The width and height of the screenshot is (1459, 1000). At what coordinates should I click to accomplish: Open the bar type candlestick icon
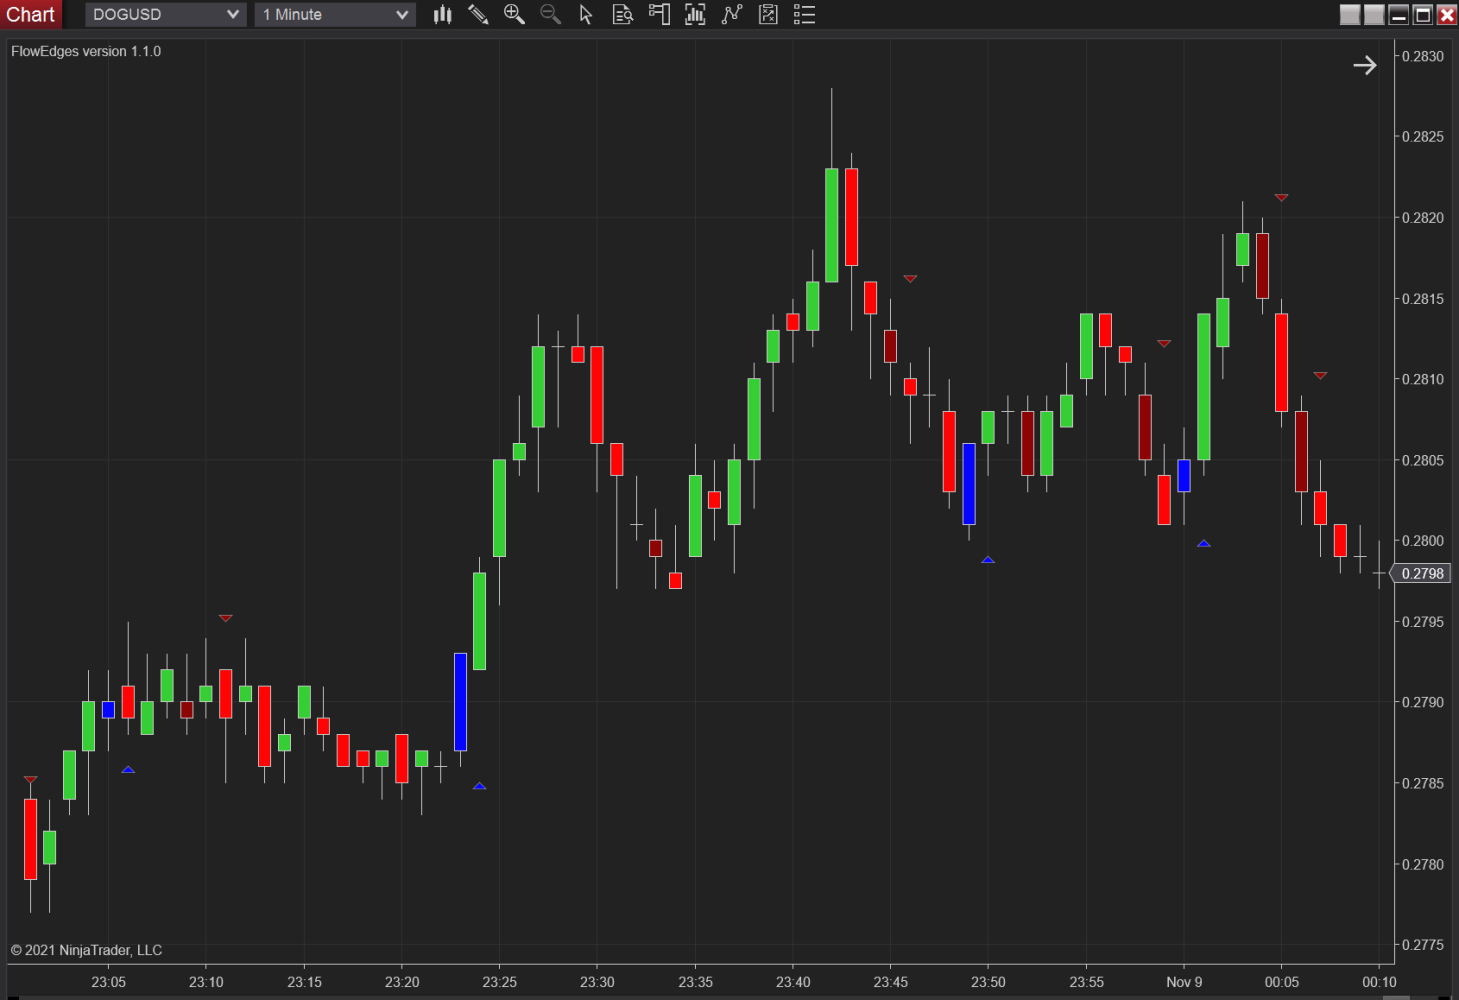pos(442,14)
